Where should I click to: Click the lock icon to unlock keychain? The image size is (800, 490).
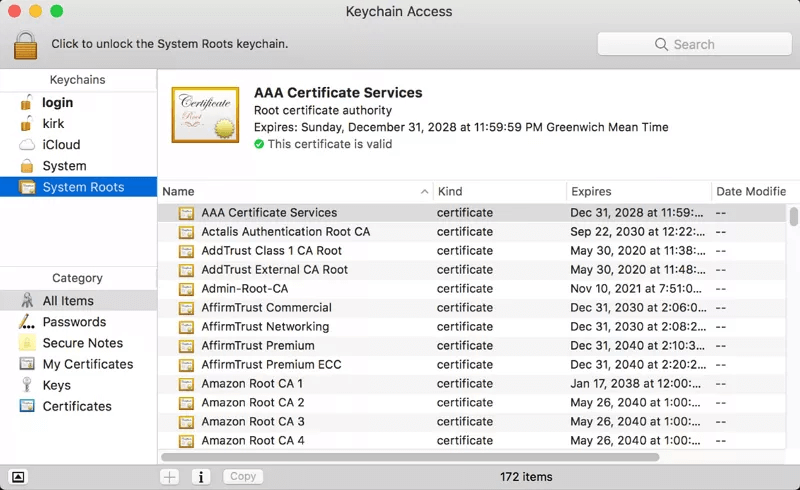25,44
